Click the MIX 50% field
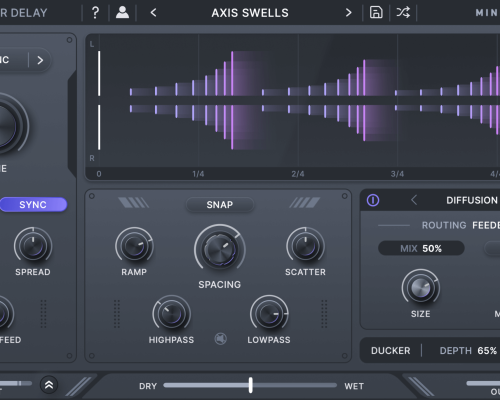Viewport: 500px width, 400px height. (x=421, y=248)
